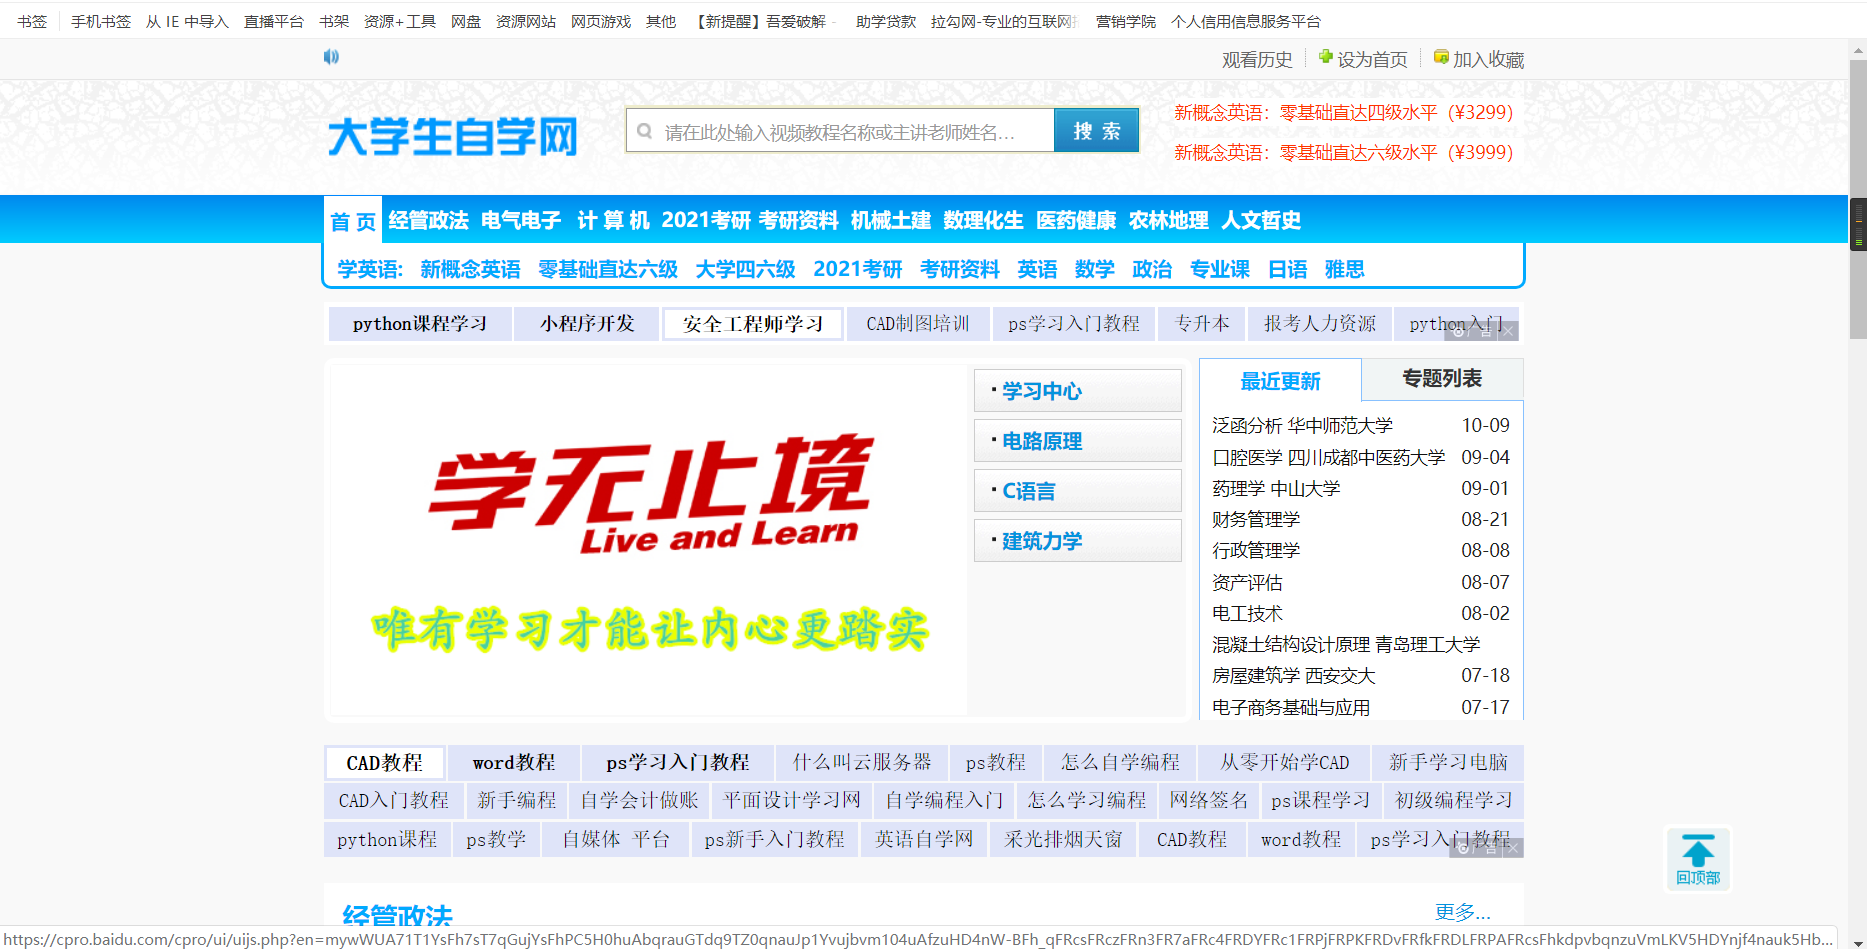Select 计算机 in the navigation bar
The width and height of the screenshot is (1867, 949).
pyautogui.click(x=613, y=220)
